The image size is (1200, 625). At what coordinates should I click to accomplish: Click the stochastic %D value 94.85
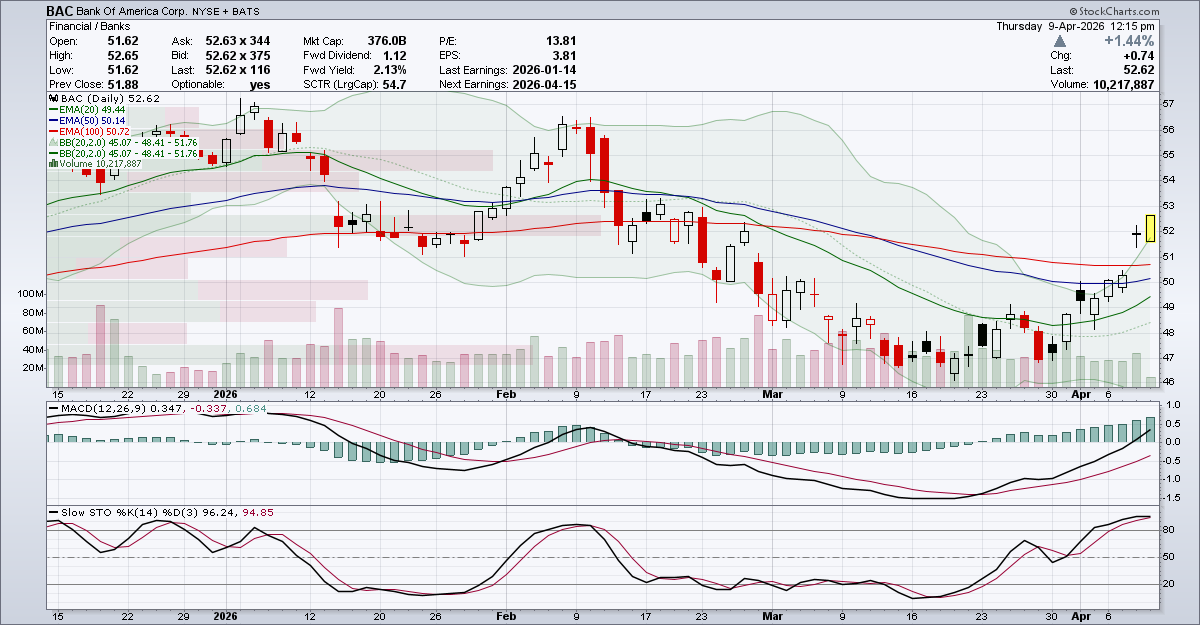tap(259, 512)
